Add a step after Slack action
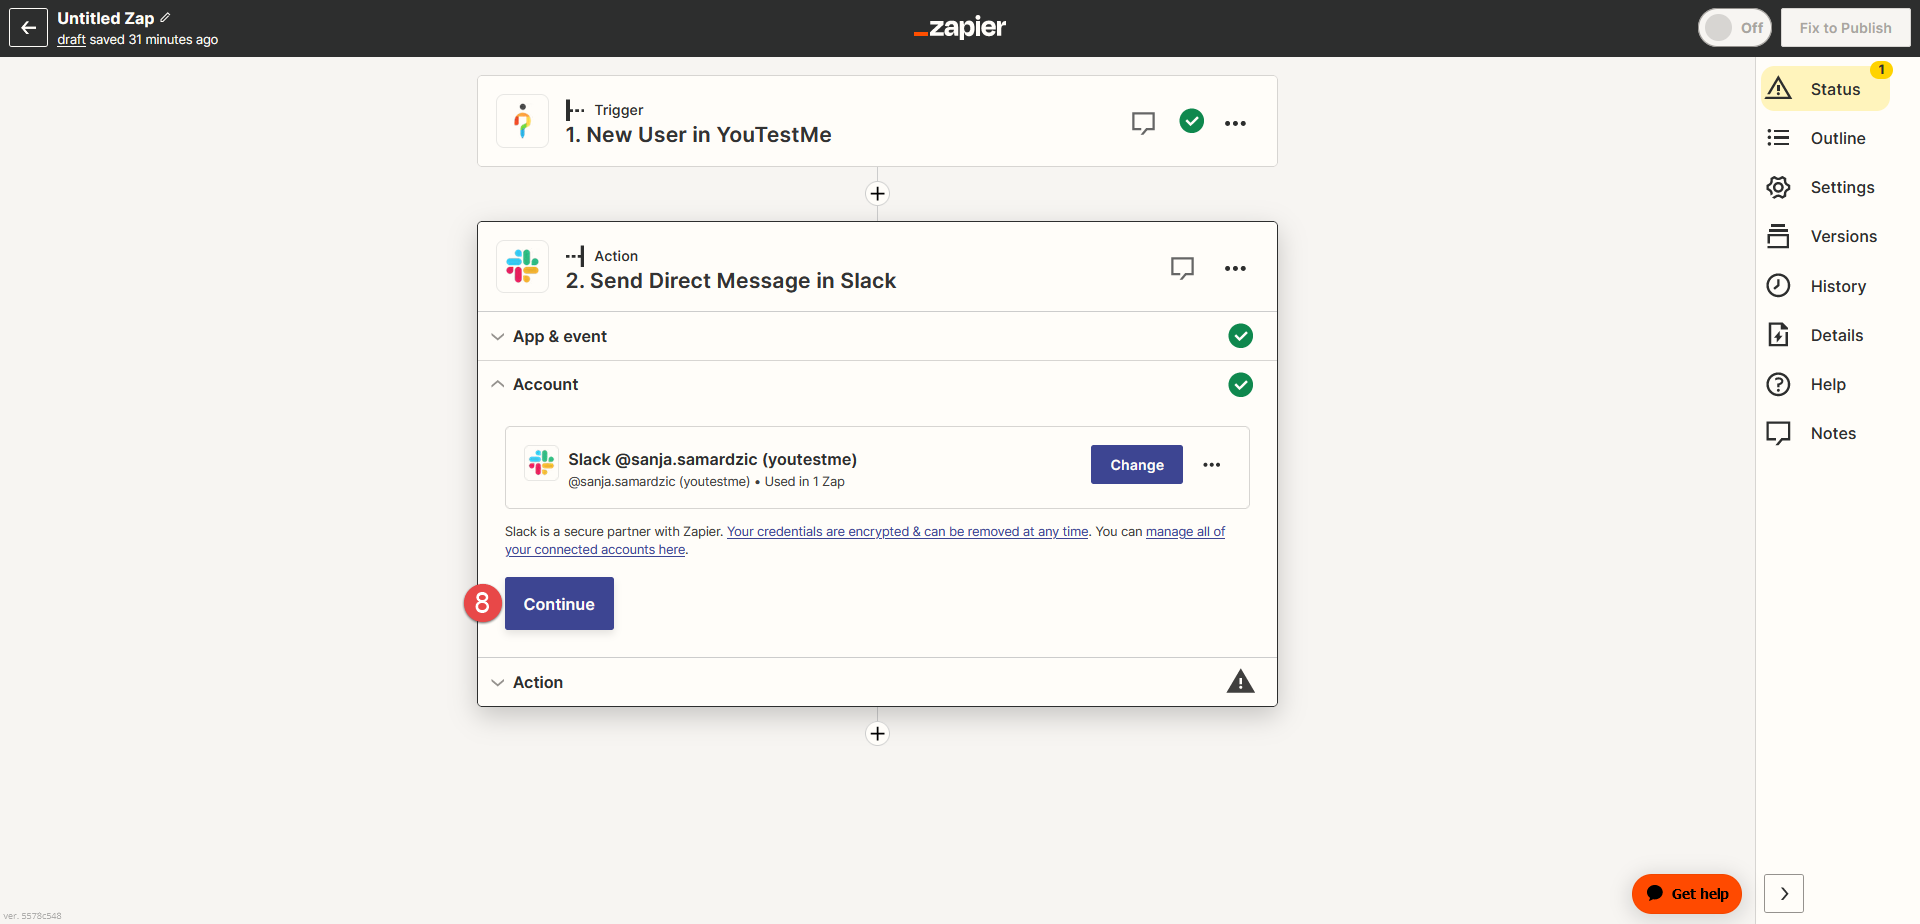 [x=877, y=734]
